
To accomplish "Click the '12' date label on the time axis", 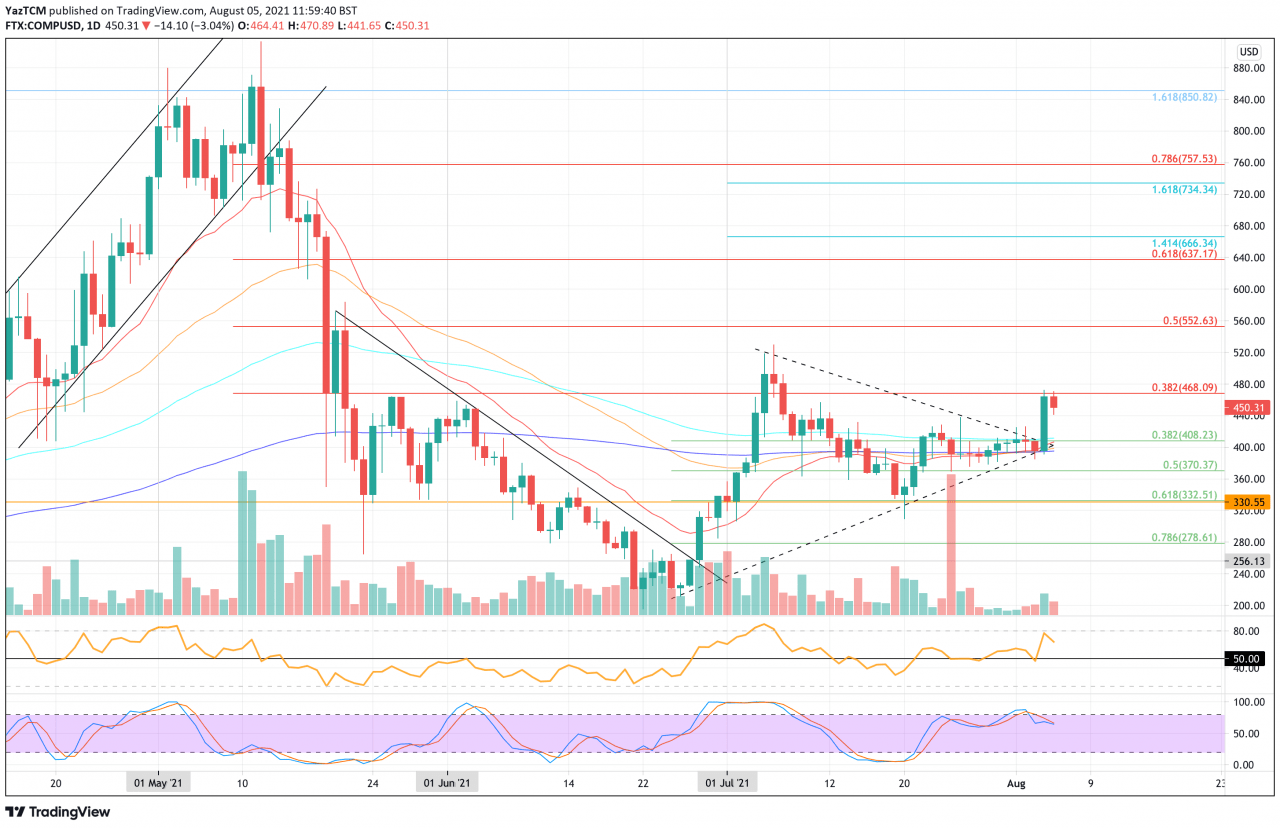I will pyautogui.click(x=829, y=784).
